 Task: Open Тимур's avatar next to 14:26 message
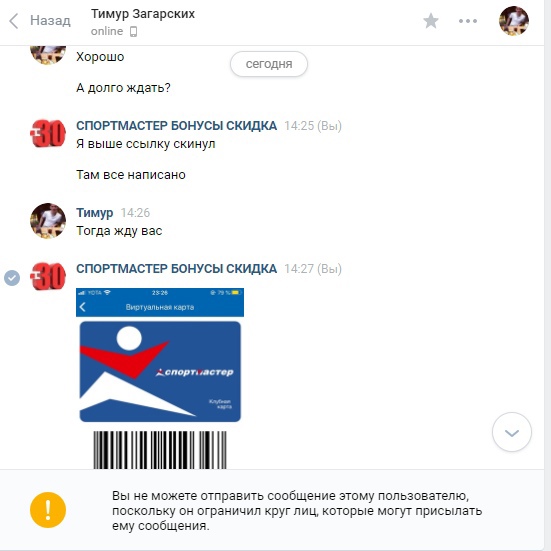[48, 221]
